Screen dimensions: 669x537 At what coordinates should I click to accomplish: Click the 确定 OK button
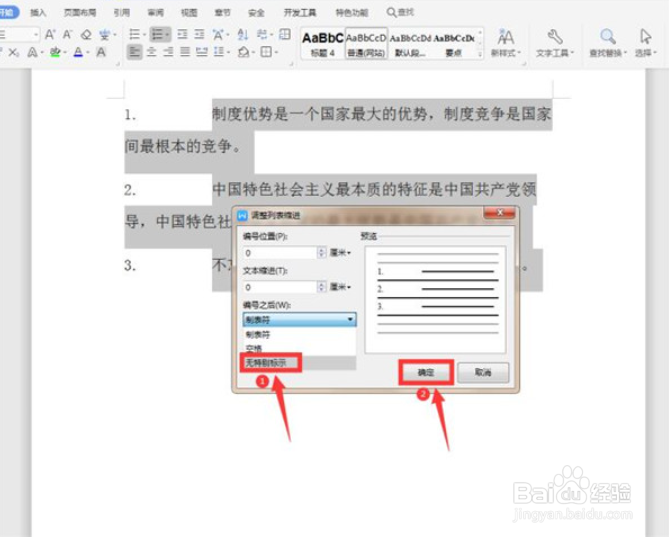[x=425, y=373]
